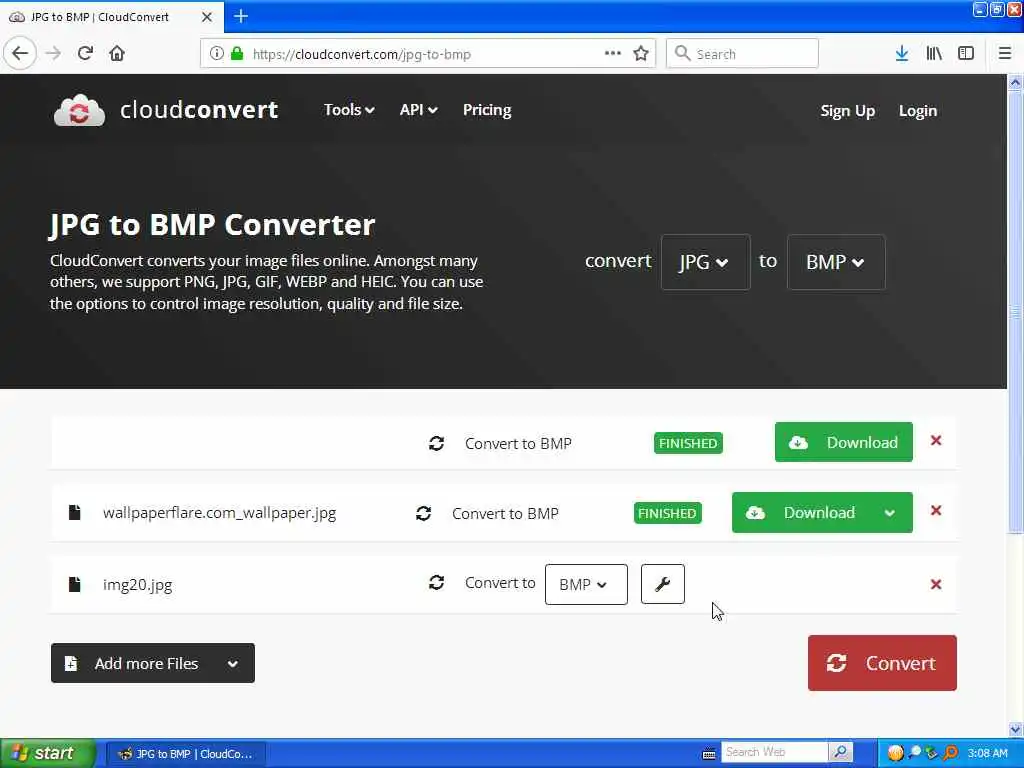
Task: Open the Login page
Action: [x=918, y=111]
